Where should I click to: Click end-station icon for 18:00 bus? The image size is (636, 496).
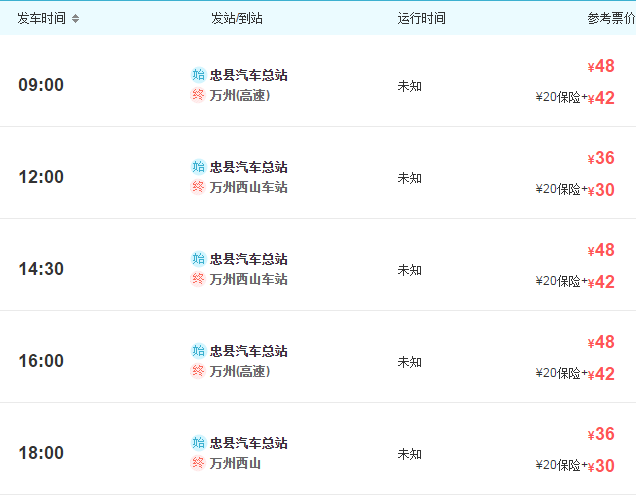(x=198, y=463)
